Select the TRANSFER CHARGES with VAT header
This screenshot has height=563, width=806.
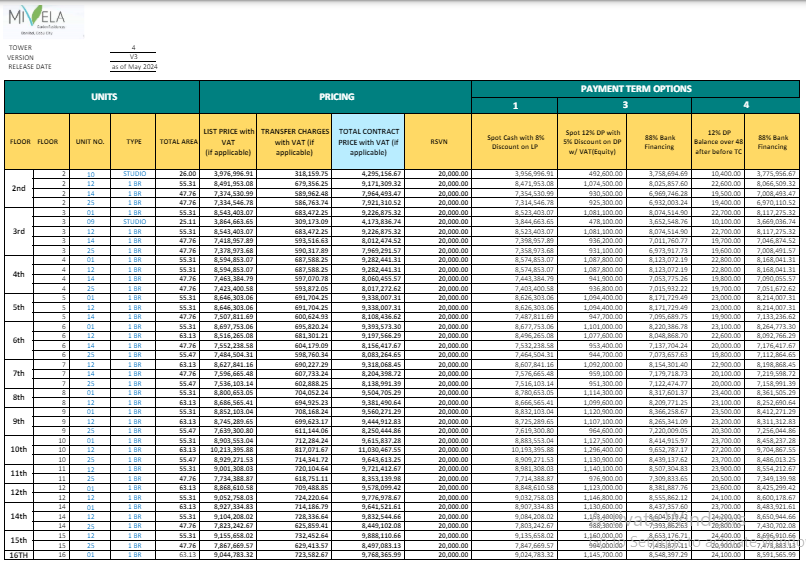point(294,142)
